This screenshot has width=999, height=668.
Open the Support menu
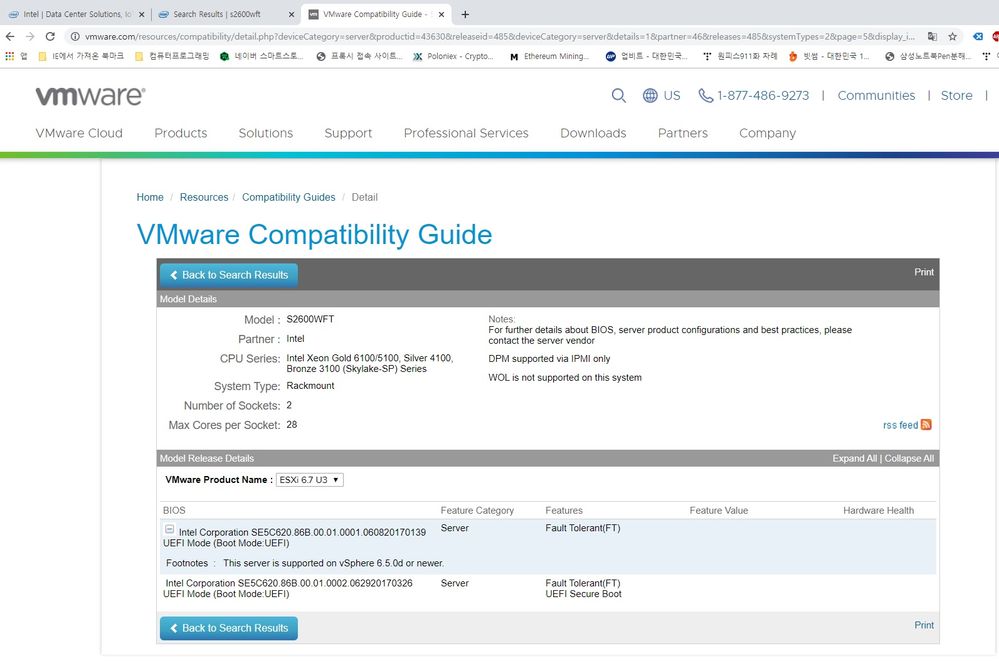point(348,133)
